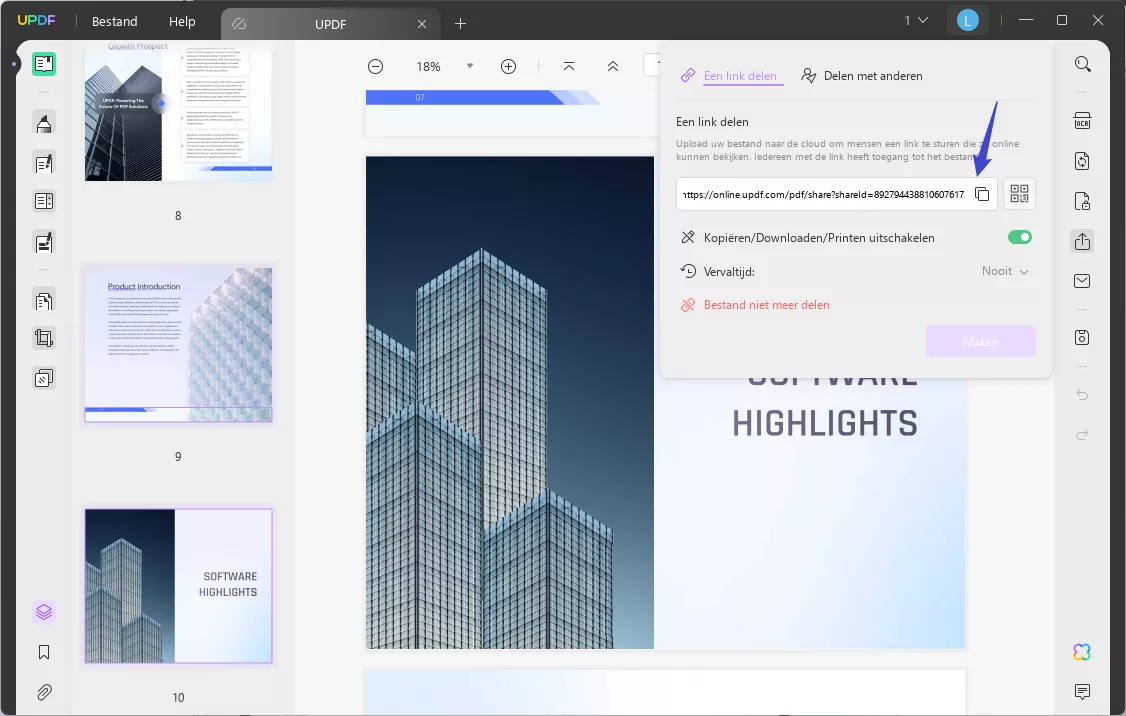
Task: Open the Edit PDF tool
Action: pyautogui.click(x=44, y=163)
